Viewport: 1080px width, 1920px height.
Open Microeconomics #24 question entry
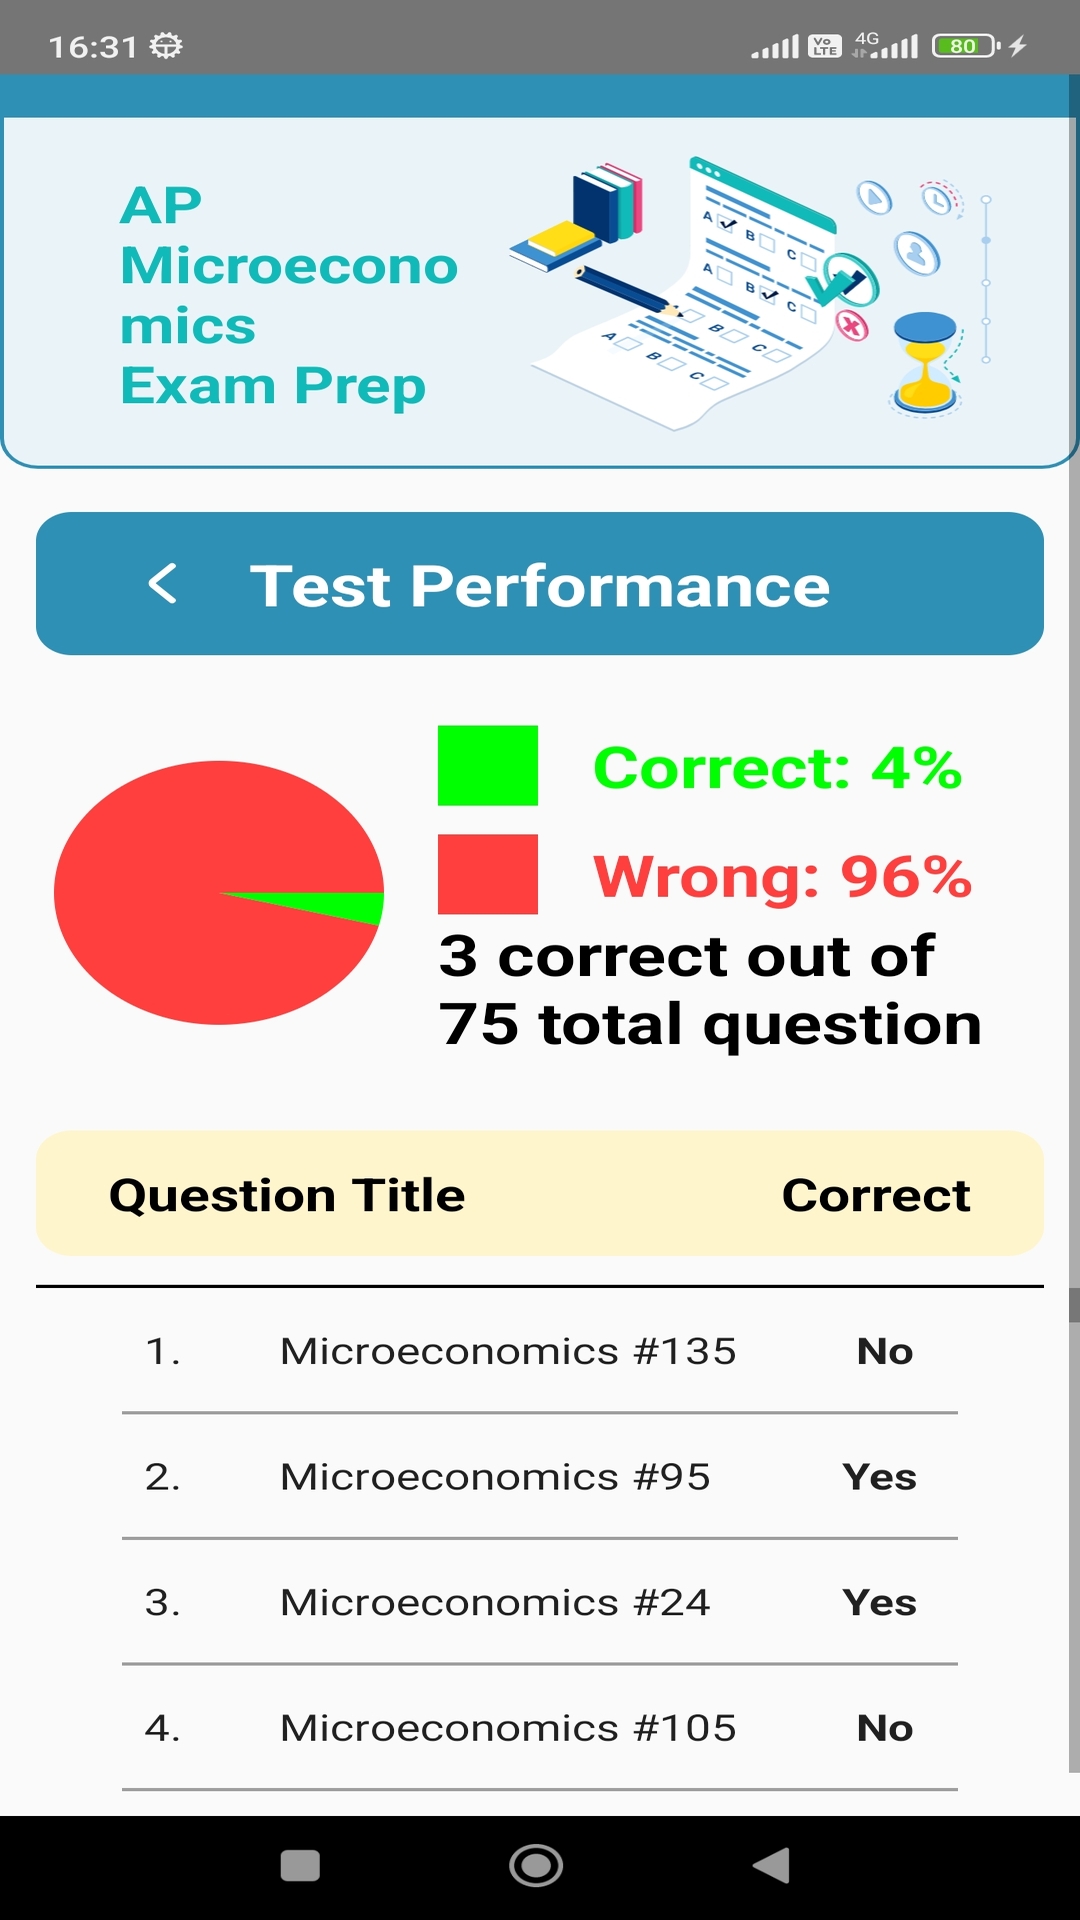[495, 1602]
